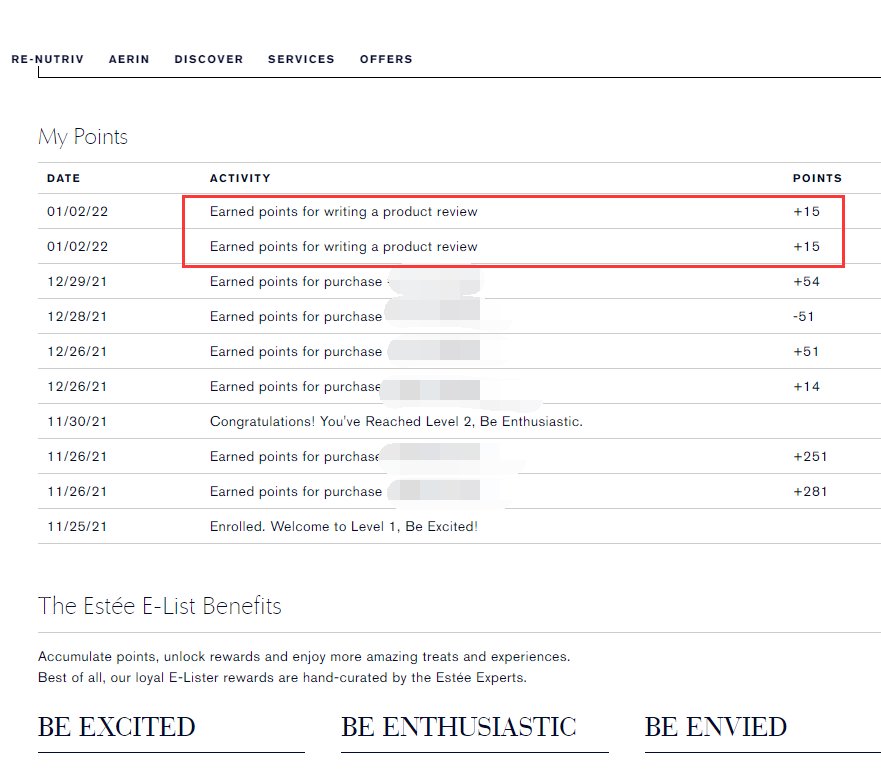Image resolution: width=881 pixels, height=770 pixels.
Task: Open the OFFERS navigation item
Action: [386, 59]
